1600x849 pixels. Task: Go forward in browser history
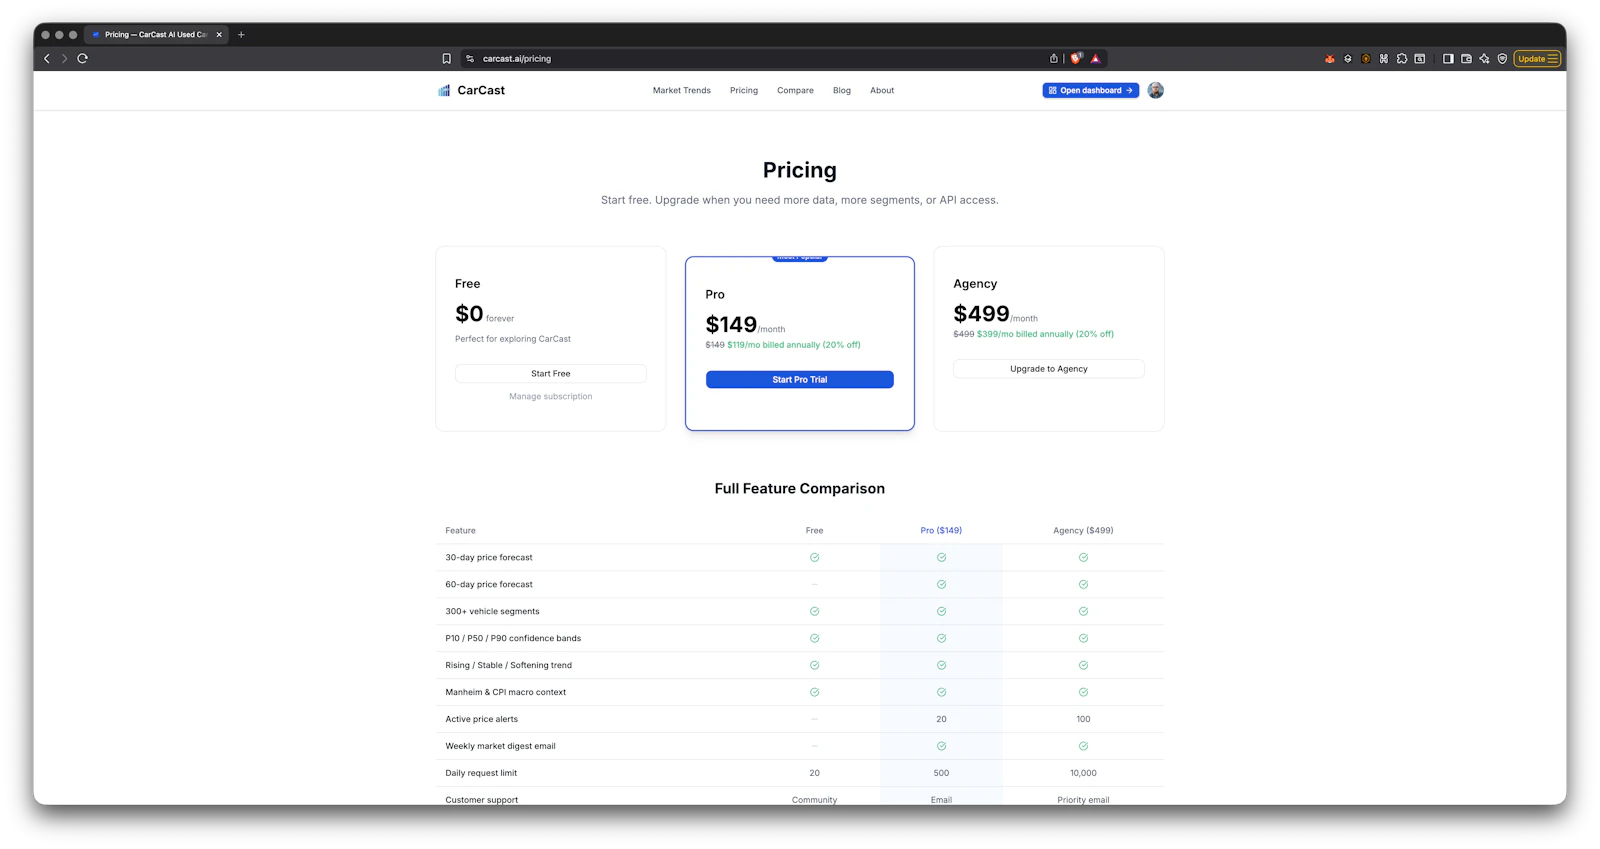pyautogui.click(x=64, y=58)
